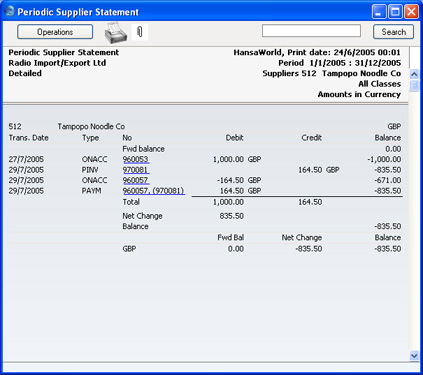Click credit value '164.50 GBP'
The height and width of the screenshot is (375, 423).
(318, 170)
